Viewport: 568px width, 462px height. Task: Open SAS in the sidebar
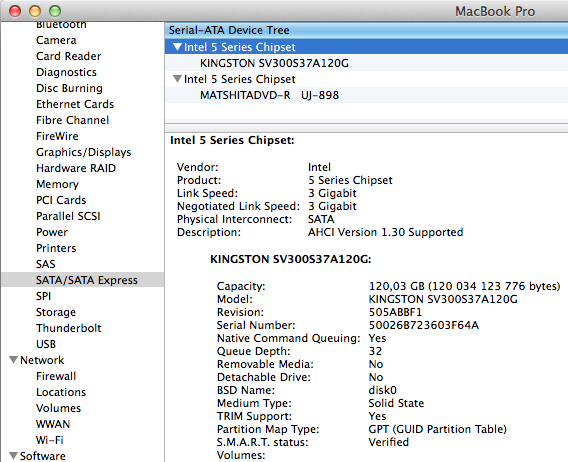click(46, 264)
